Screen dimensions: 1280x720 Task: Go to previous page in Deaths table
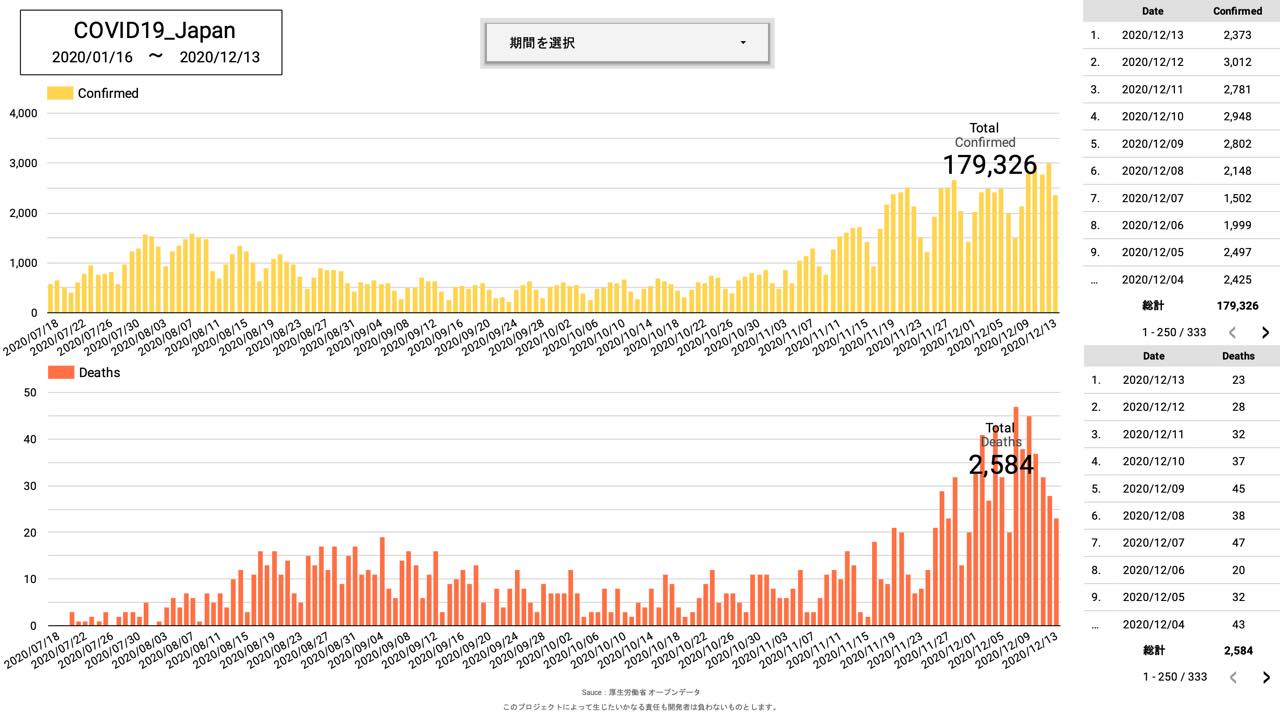click(1233, 677)
